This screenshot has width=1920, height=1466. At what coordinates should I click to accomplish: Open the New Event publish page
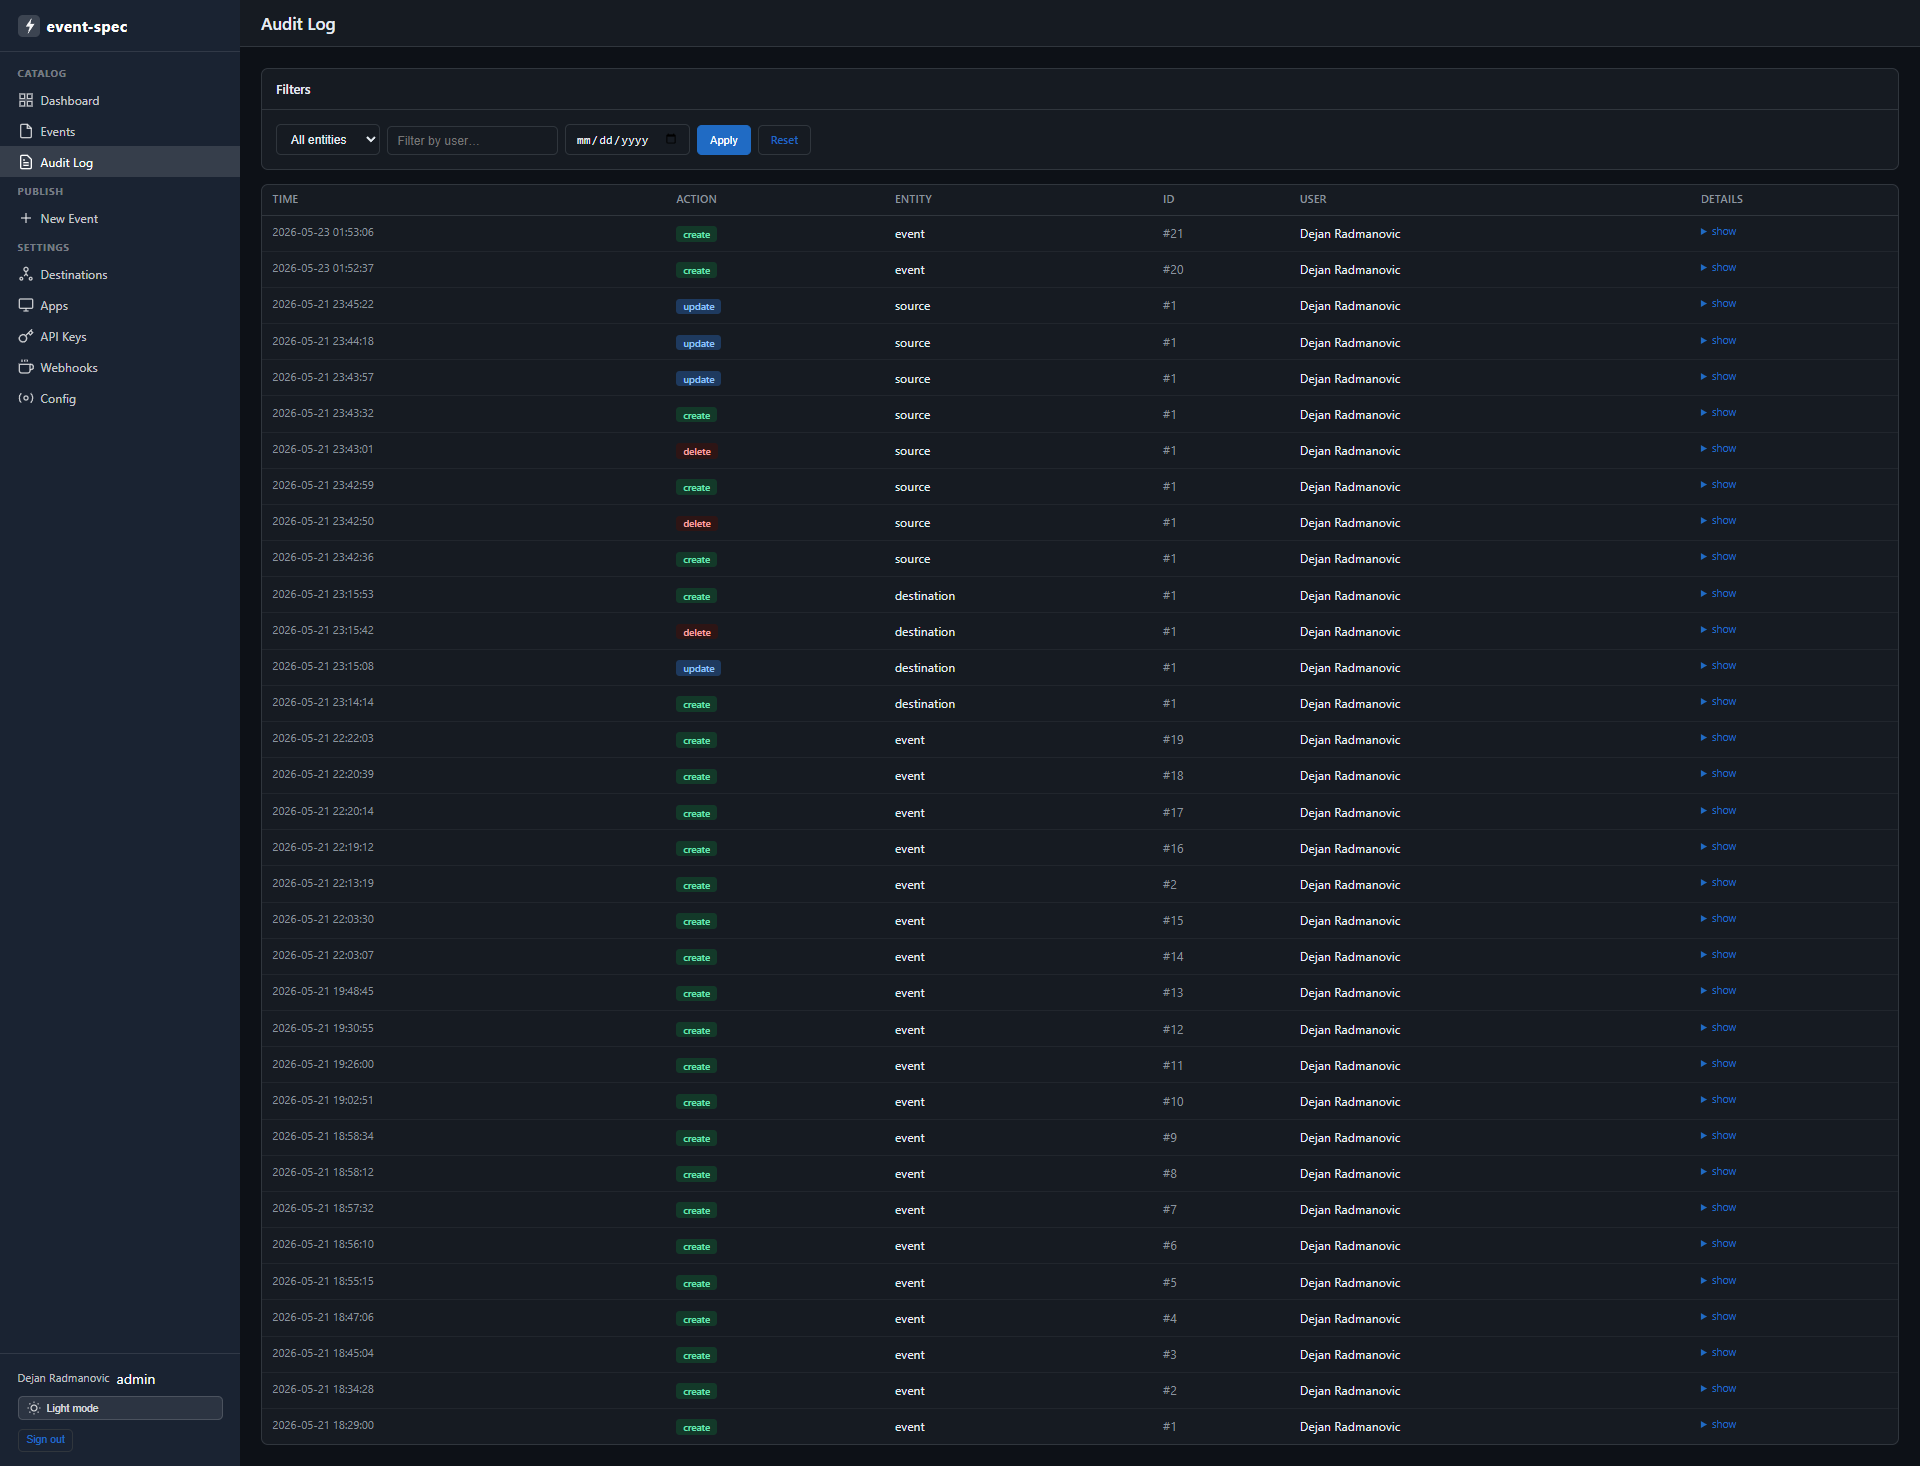pos(120,218)
